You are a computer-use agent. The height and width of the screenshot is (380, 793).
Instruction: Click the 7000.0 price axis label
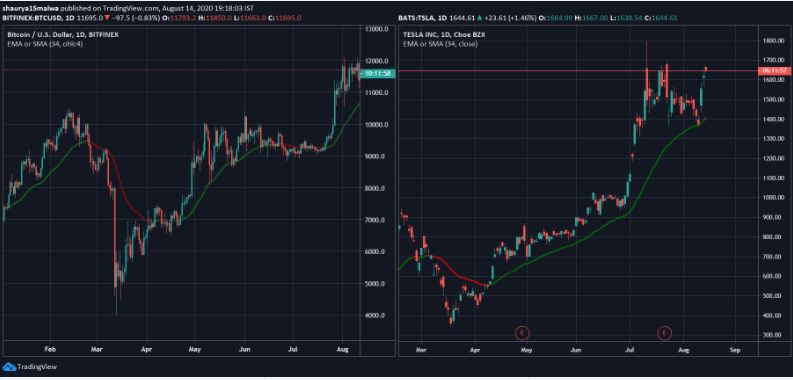tap(375, 220)
